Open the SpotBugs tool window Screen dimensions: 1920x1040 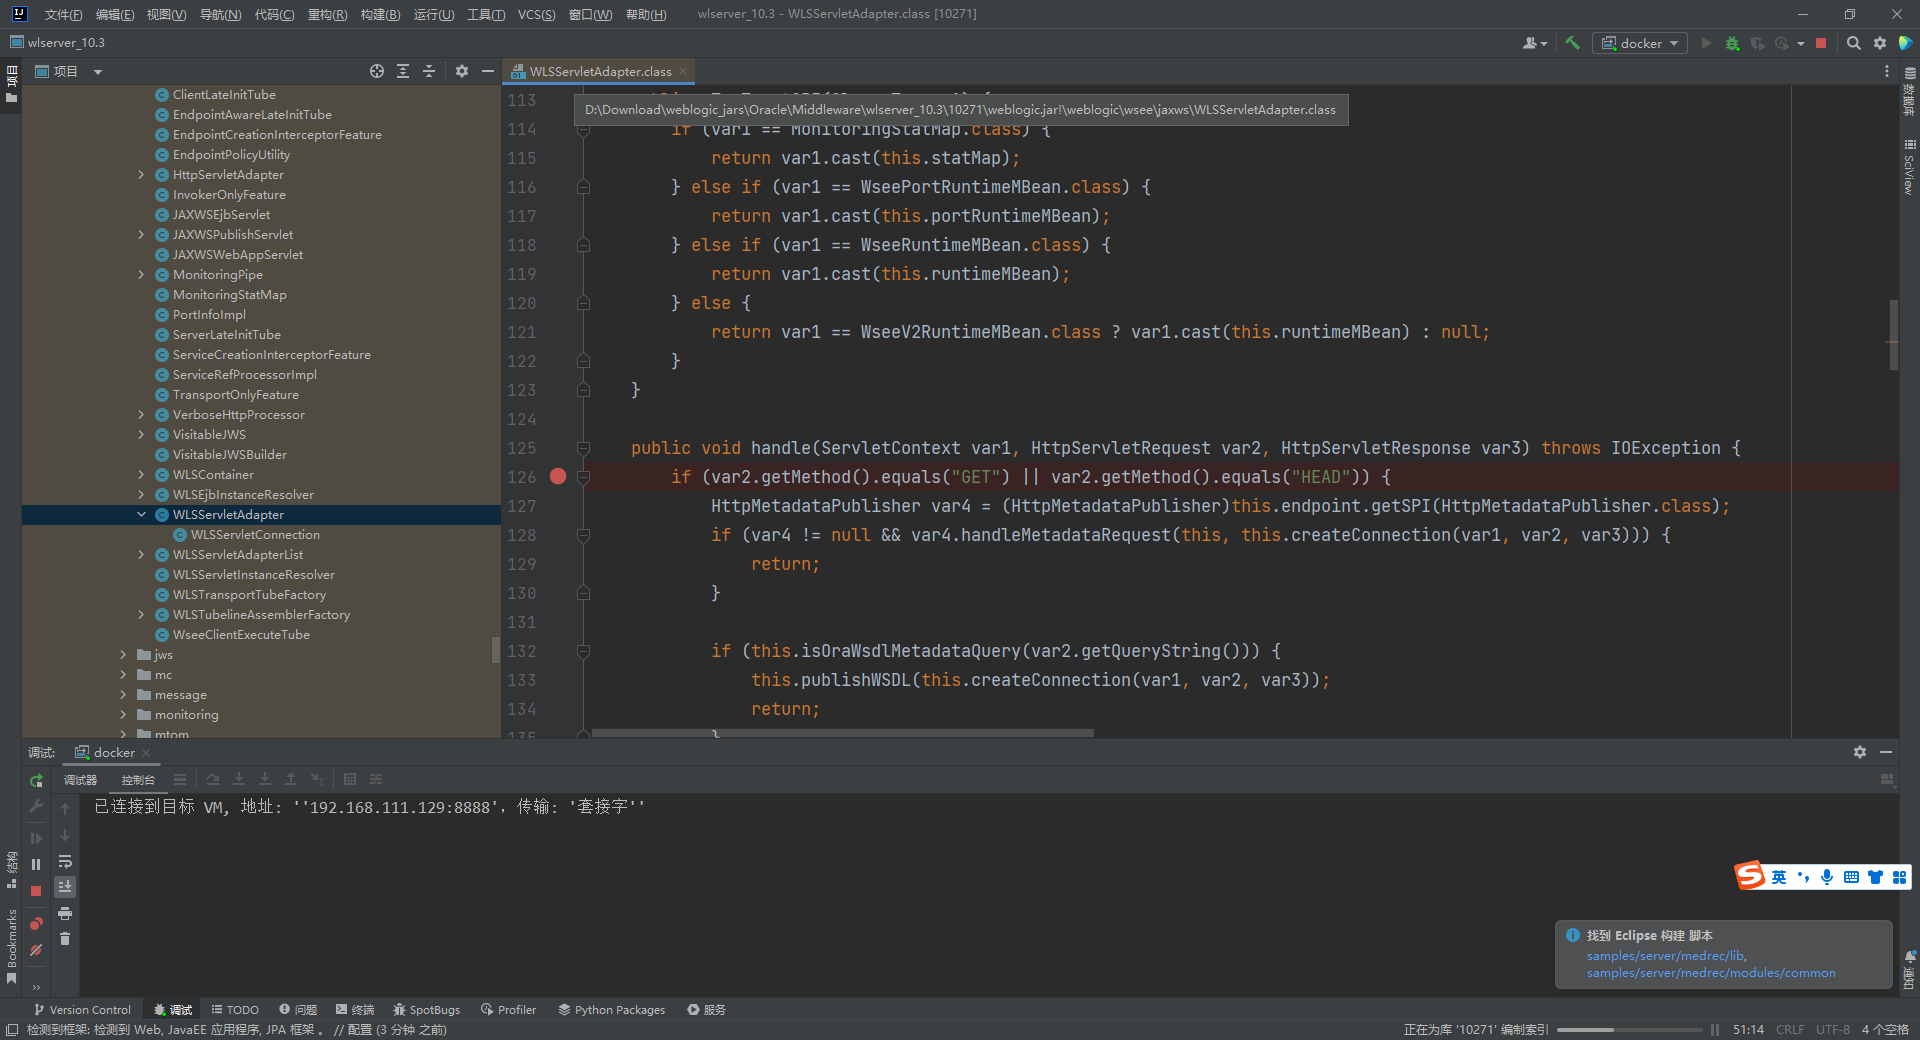[x=427, y=1010]
